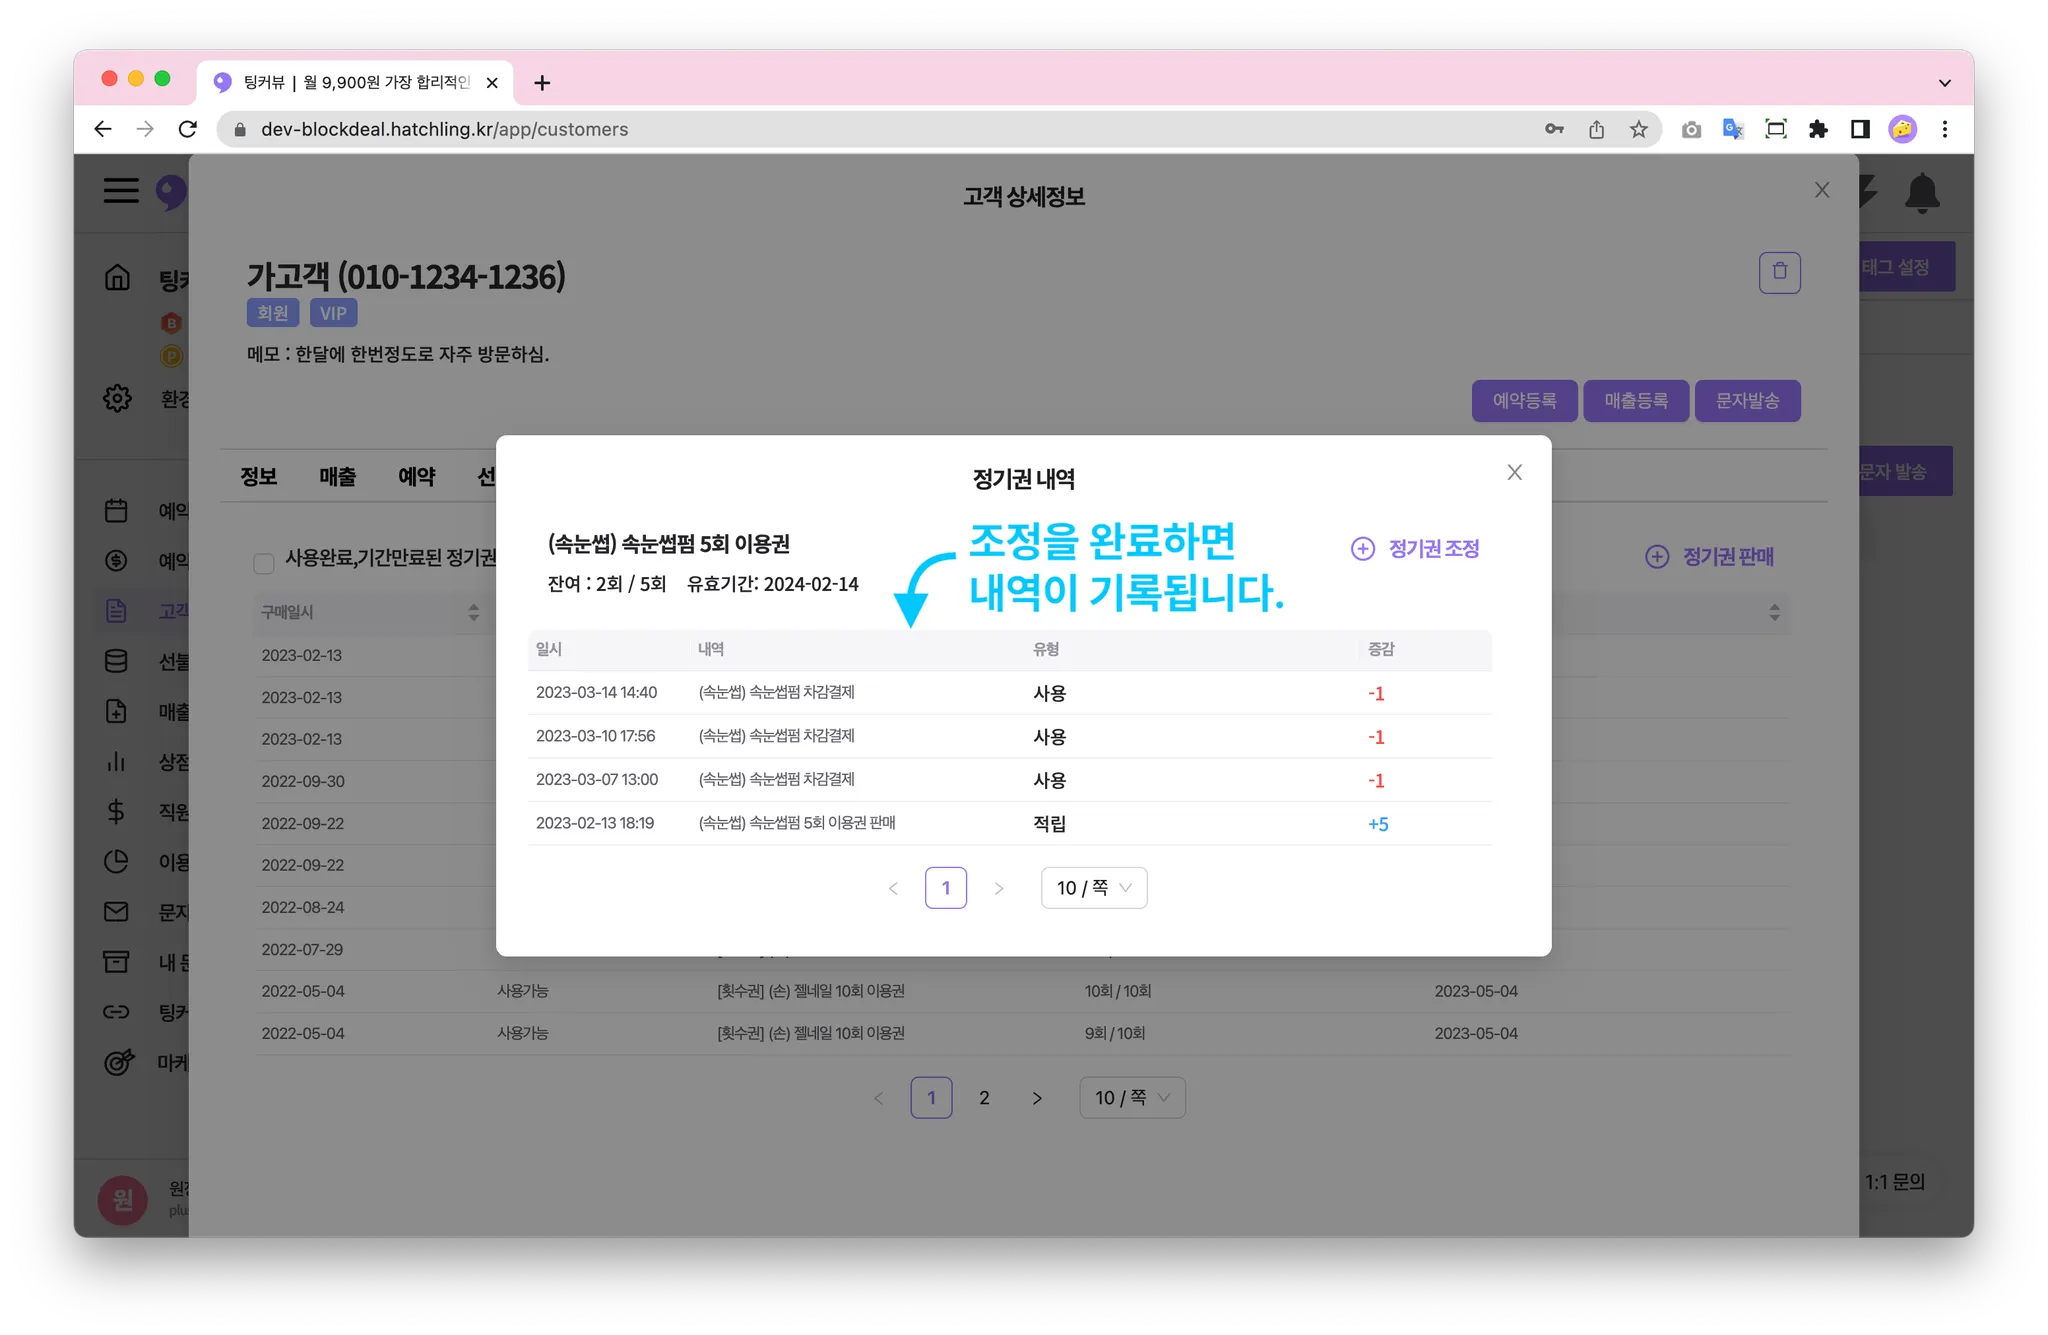This screenshot has height=1335, width=2048.
Task: Close the 정기권 내역 dialog
Action: [1514, 472]
